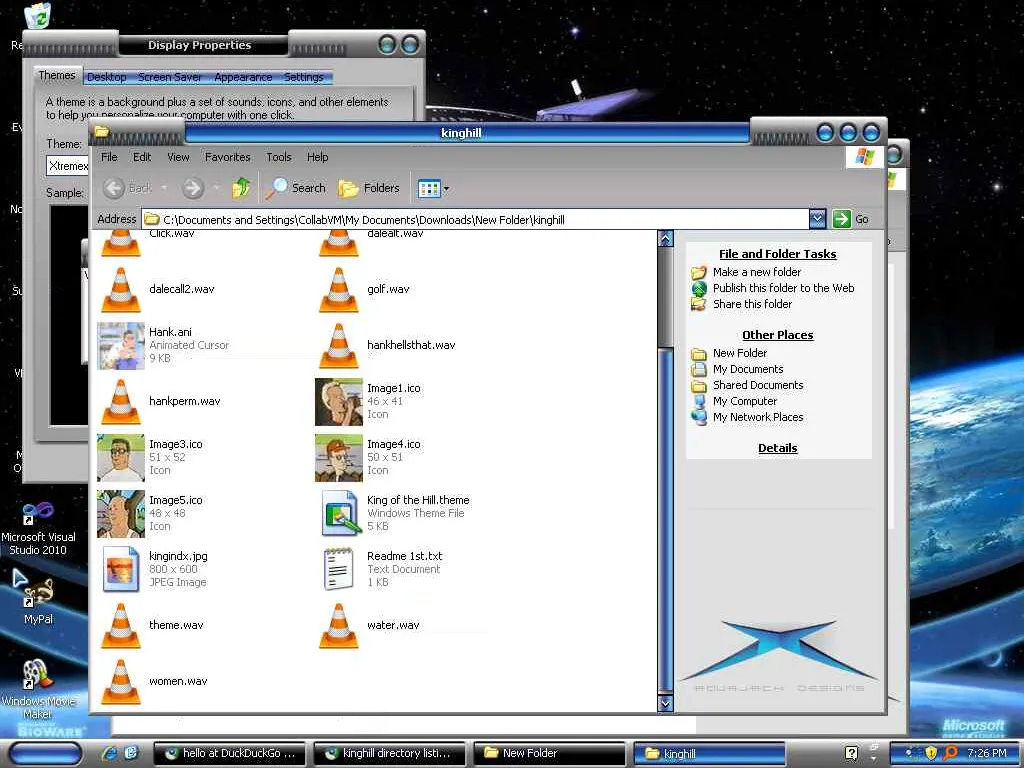Select Readme 1st.txt notepad icon
Viewport: 1024px width, 768px height.
click(338, 569)
